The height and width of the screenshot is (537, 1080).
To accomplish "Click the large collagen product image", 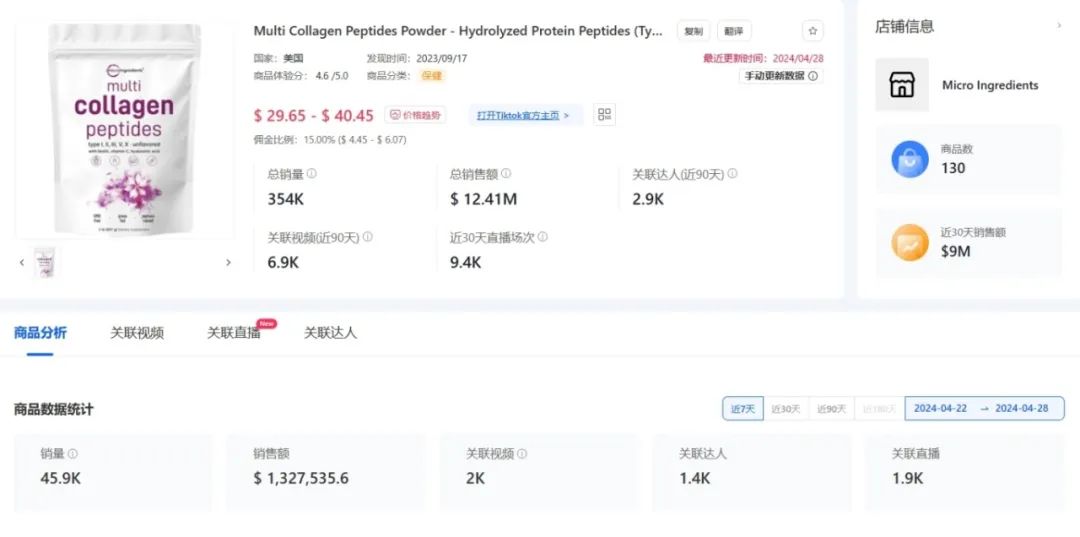I will [125, 131].
